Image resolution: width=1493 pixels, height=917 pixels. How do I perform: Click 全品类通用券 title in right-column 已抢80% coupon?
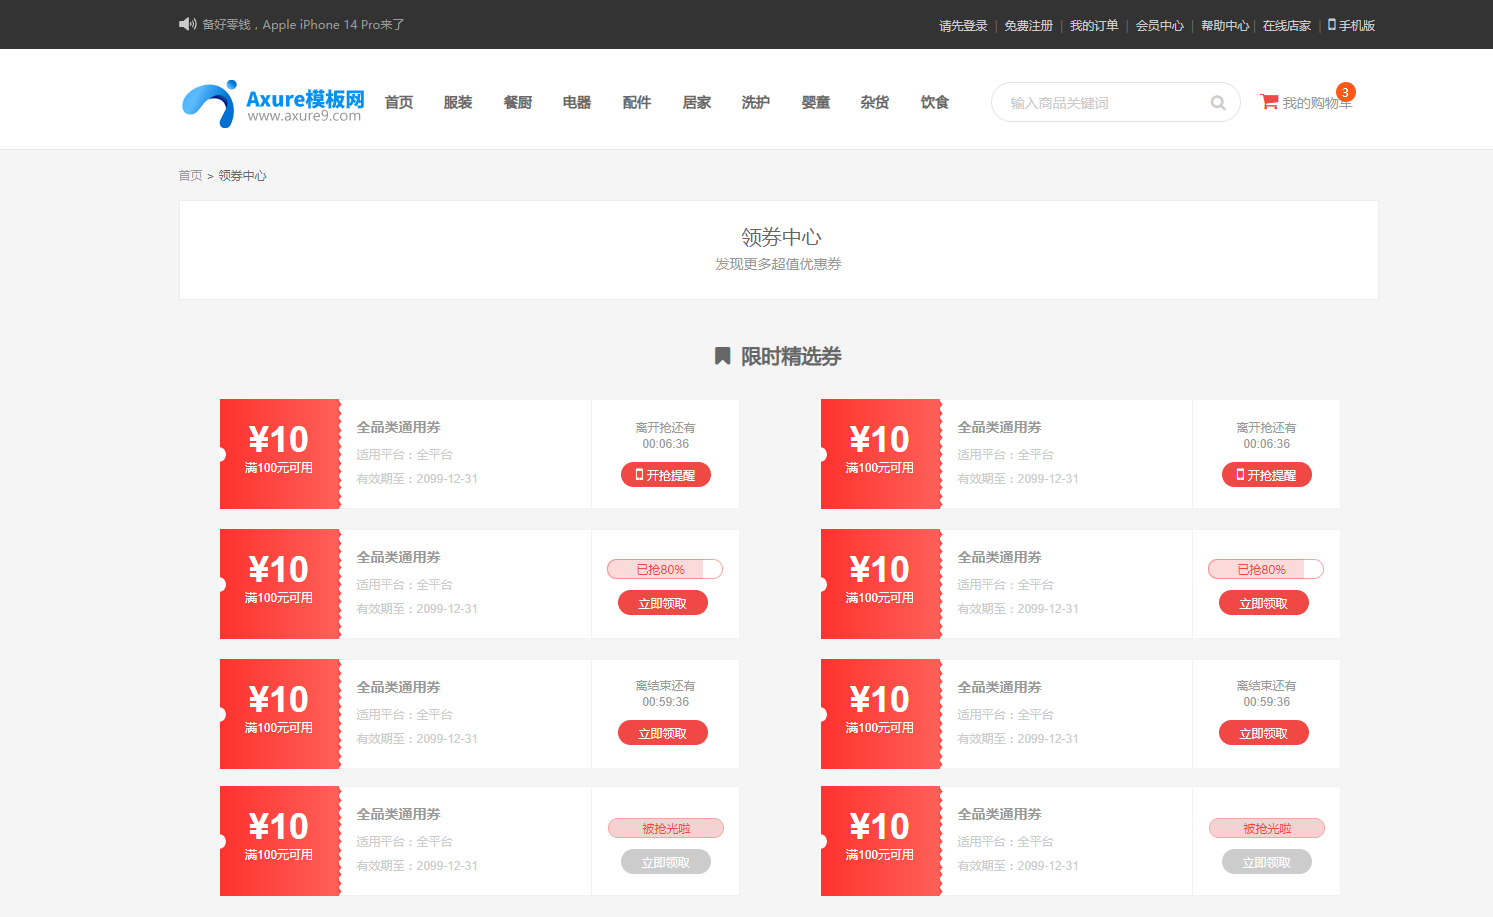(x=1000, y=557)
